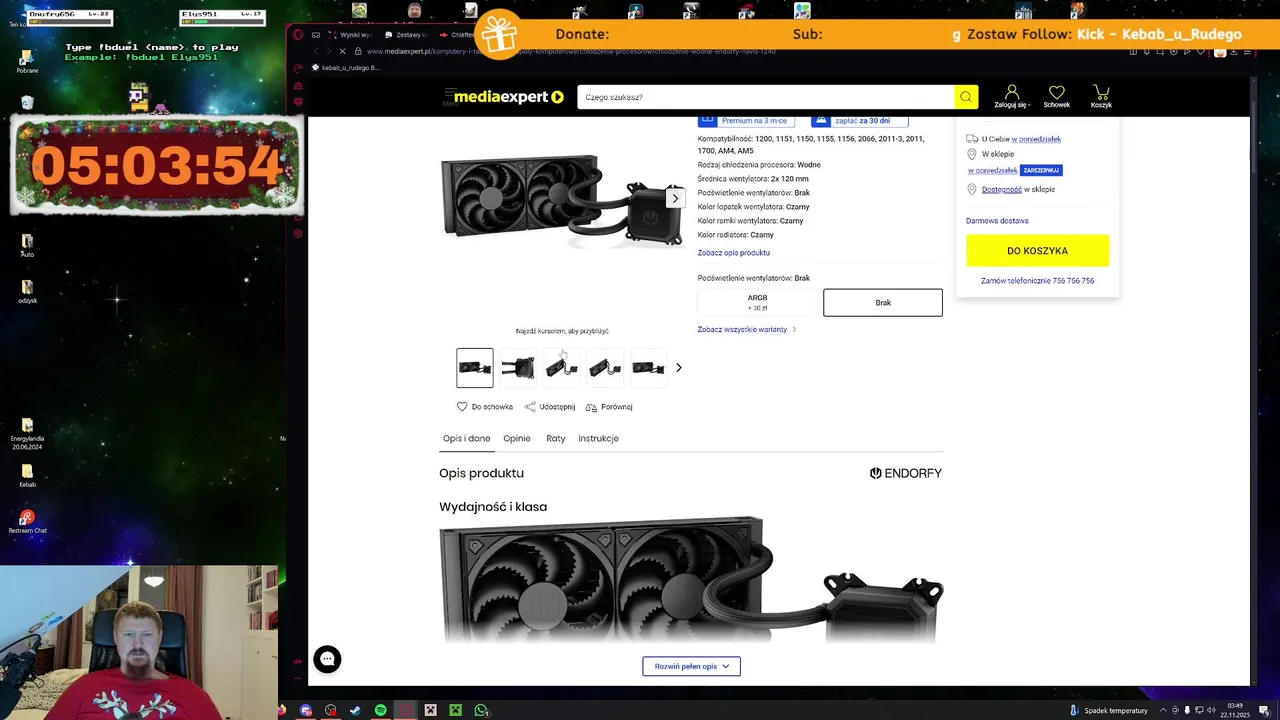Click the Darmowa dostawa link
This screenshot has height=720, width=1280.
click(x=997, y=221)
